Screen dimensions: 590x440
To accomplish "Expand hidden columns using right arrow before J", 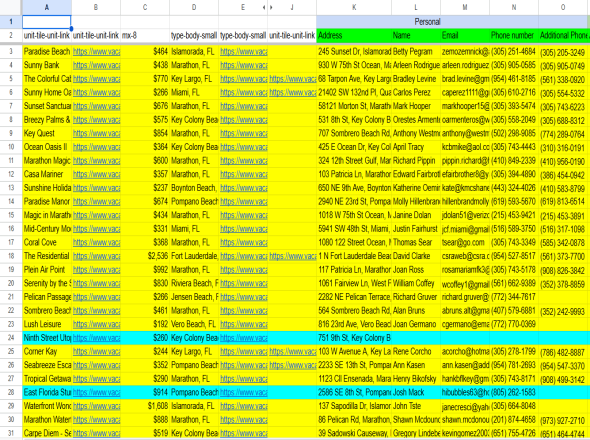I will click(x=271, y=7).
